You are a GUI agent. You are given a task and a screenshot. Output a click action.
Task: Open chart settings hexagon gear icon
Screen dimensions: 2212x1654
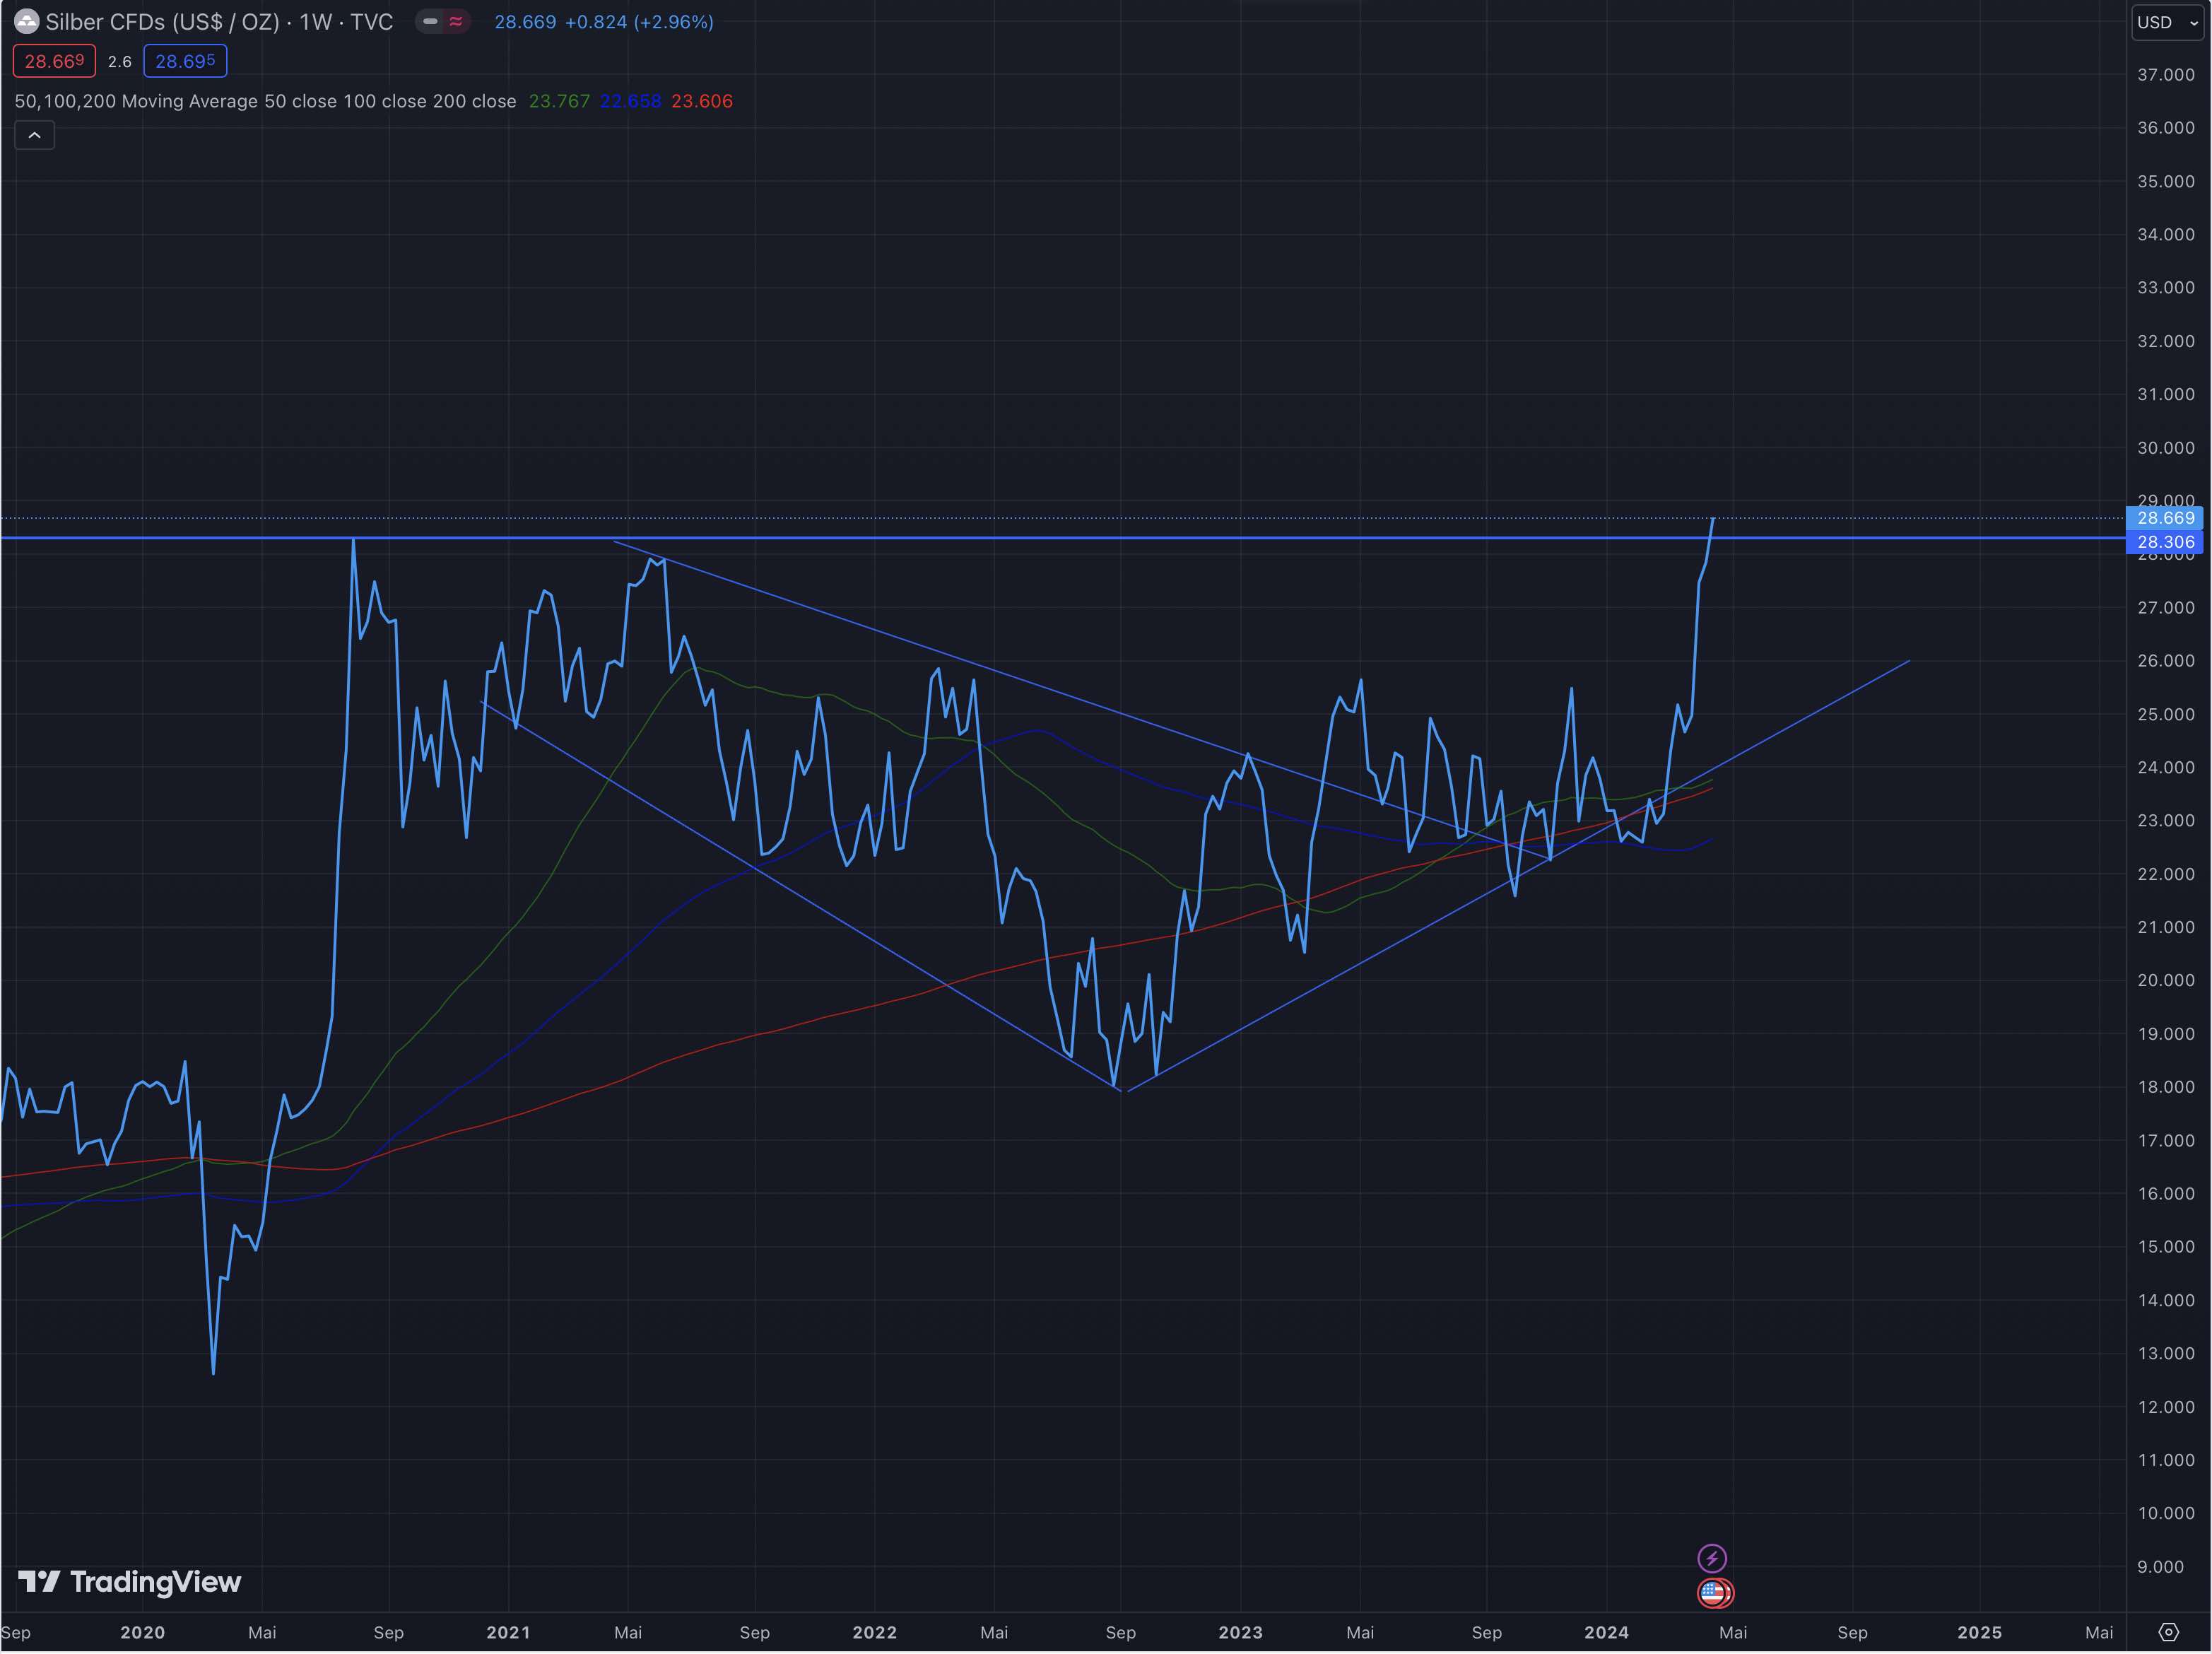tap(2168, 1632)
